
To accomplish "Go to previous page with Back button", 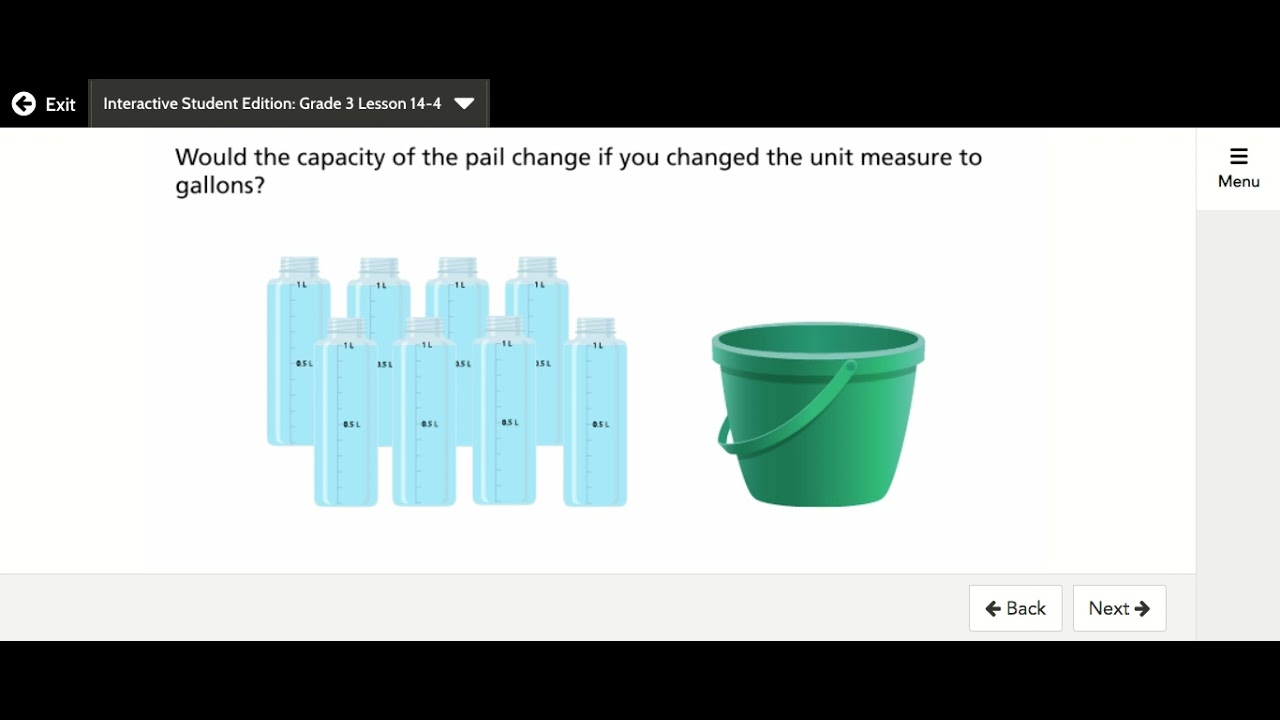I will (1015, 608).
